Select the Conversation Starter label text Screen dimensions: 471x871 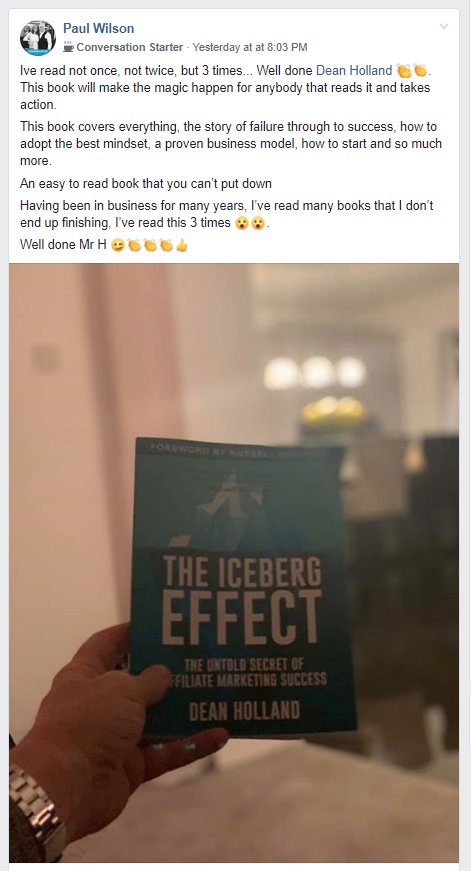pos(129,47)
